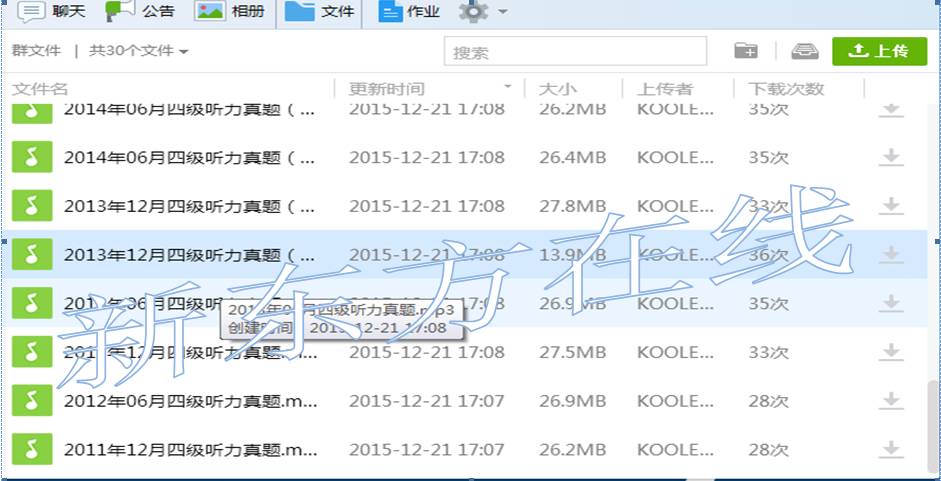The height and width of the screenshot is (481, 941).
Task: Download 2012年06月四级听力真题 via arrow icon
Action: [891, 401]
